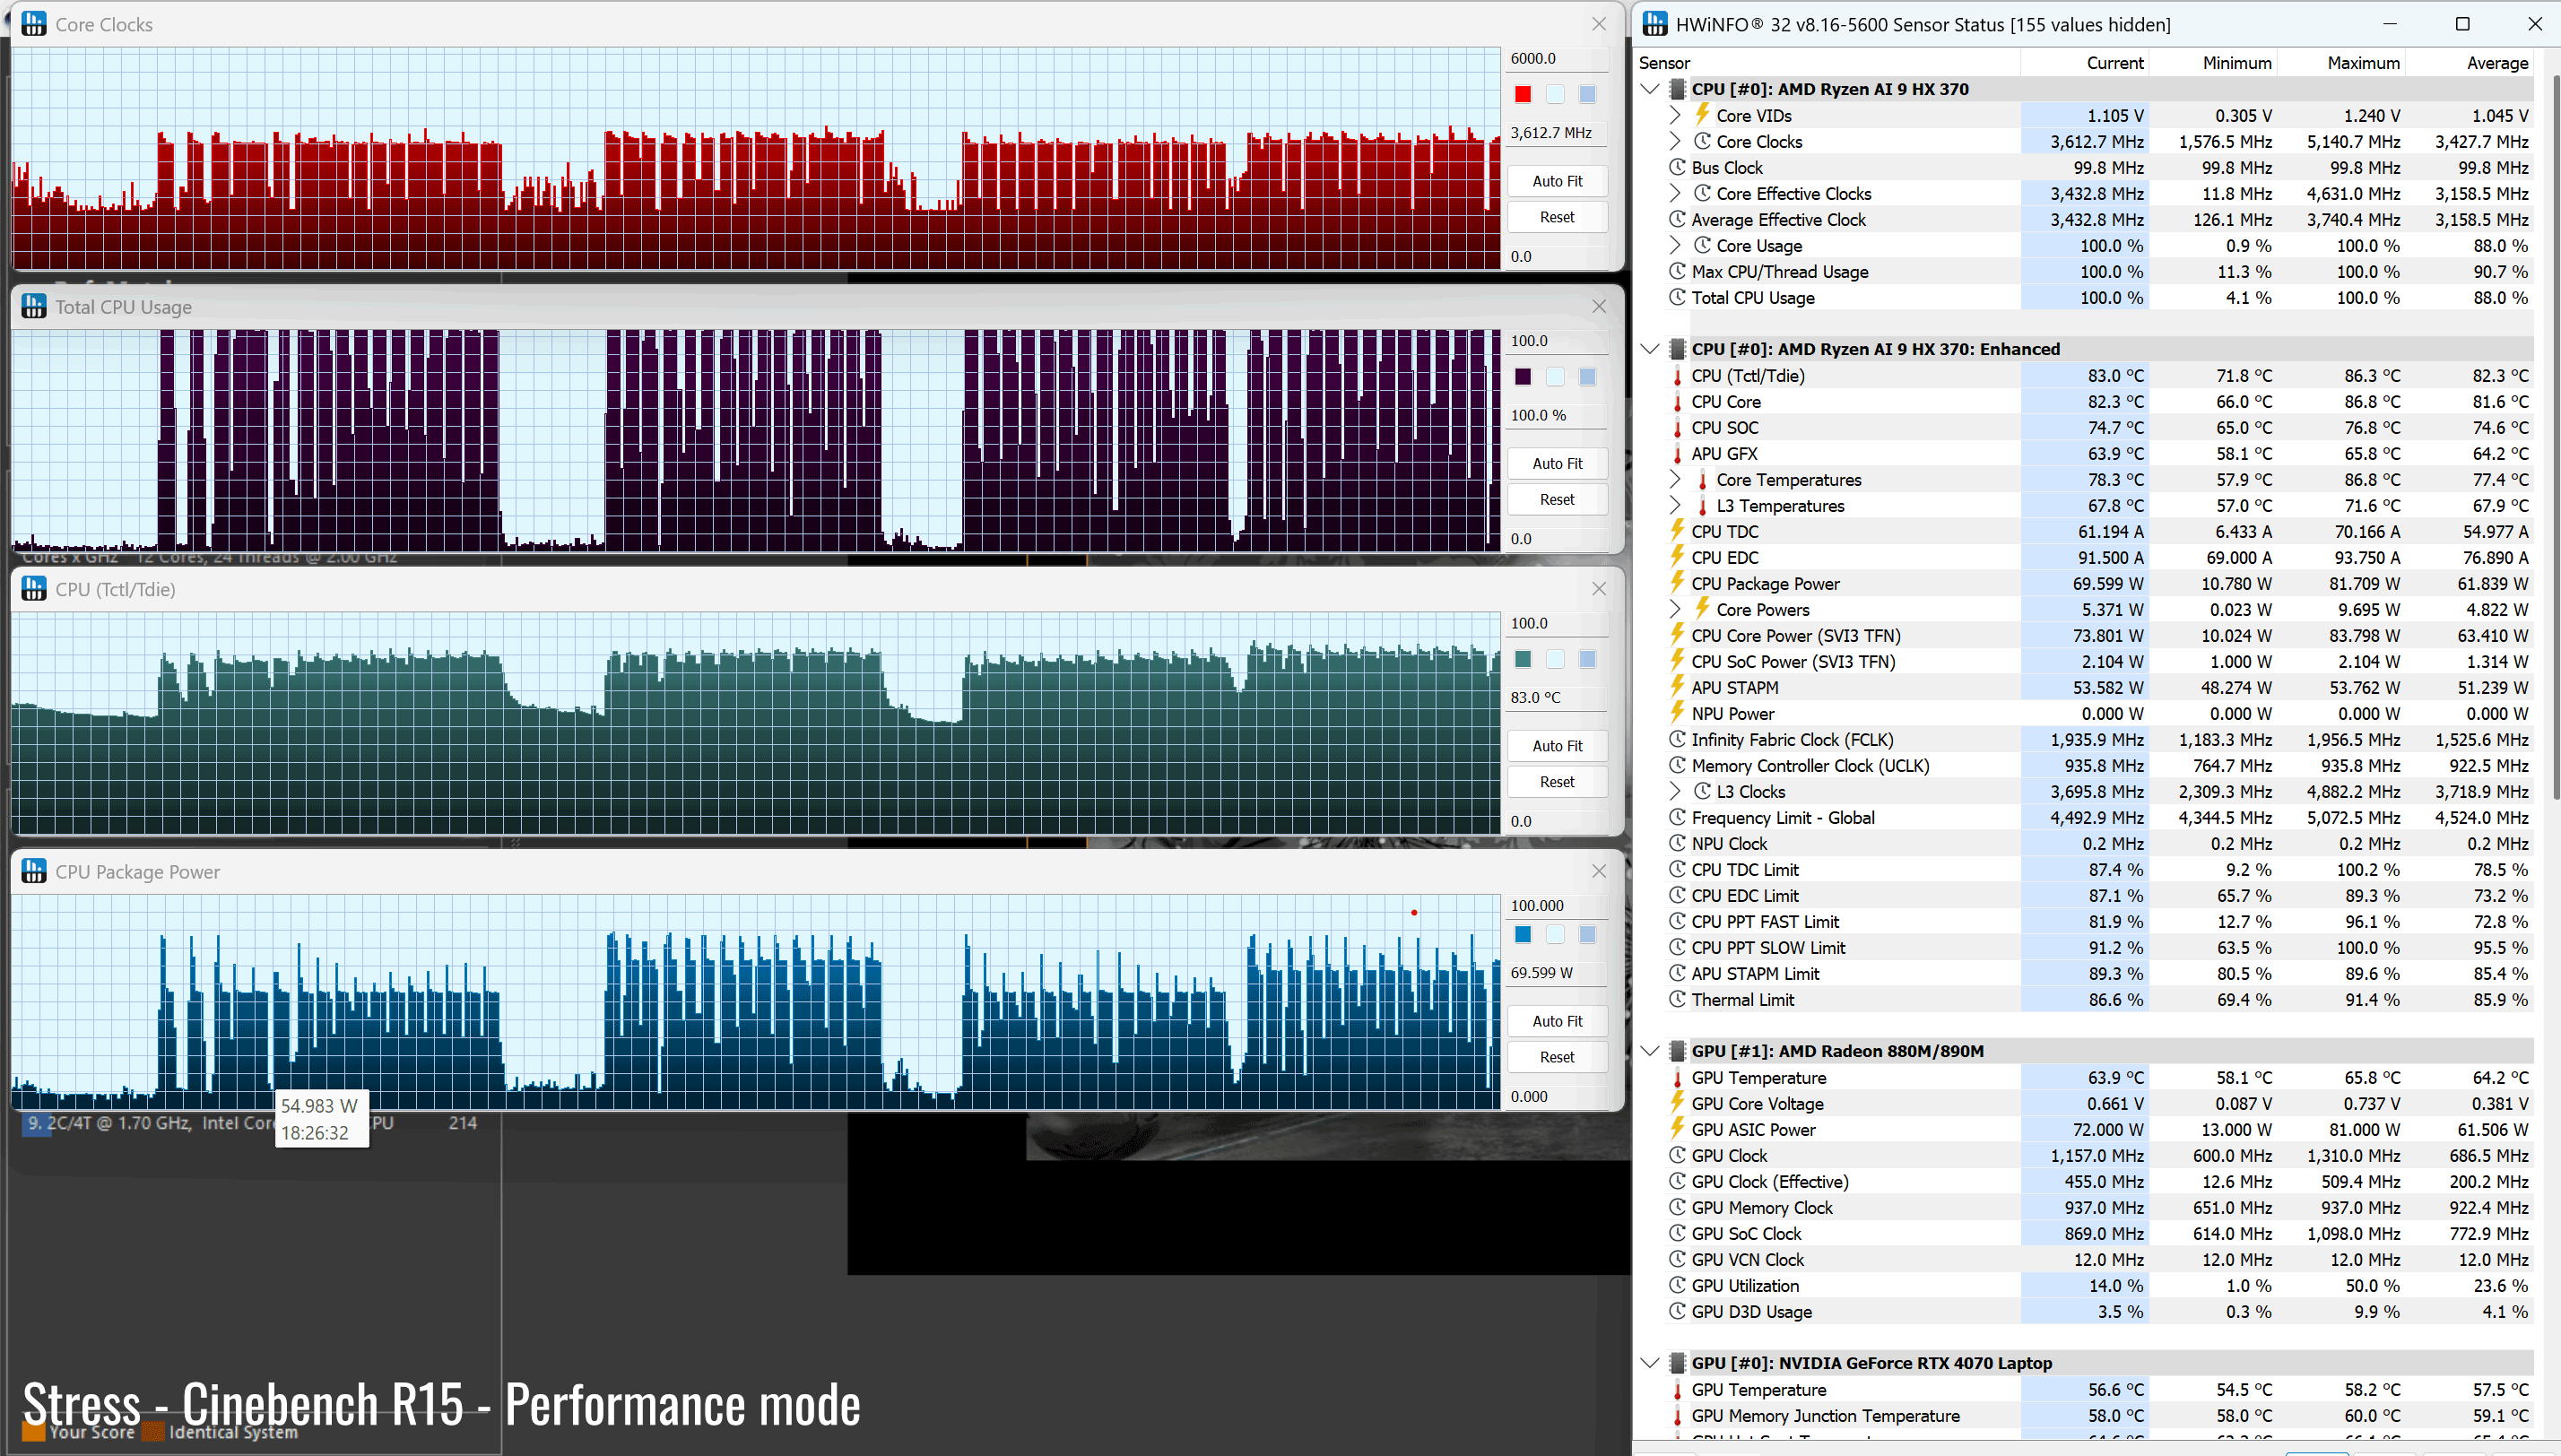Click the lightning icon next to NPU Power
This screenshot has width=2561, height=1456.
[1677, 713]
